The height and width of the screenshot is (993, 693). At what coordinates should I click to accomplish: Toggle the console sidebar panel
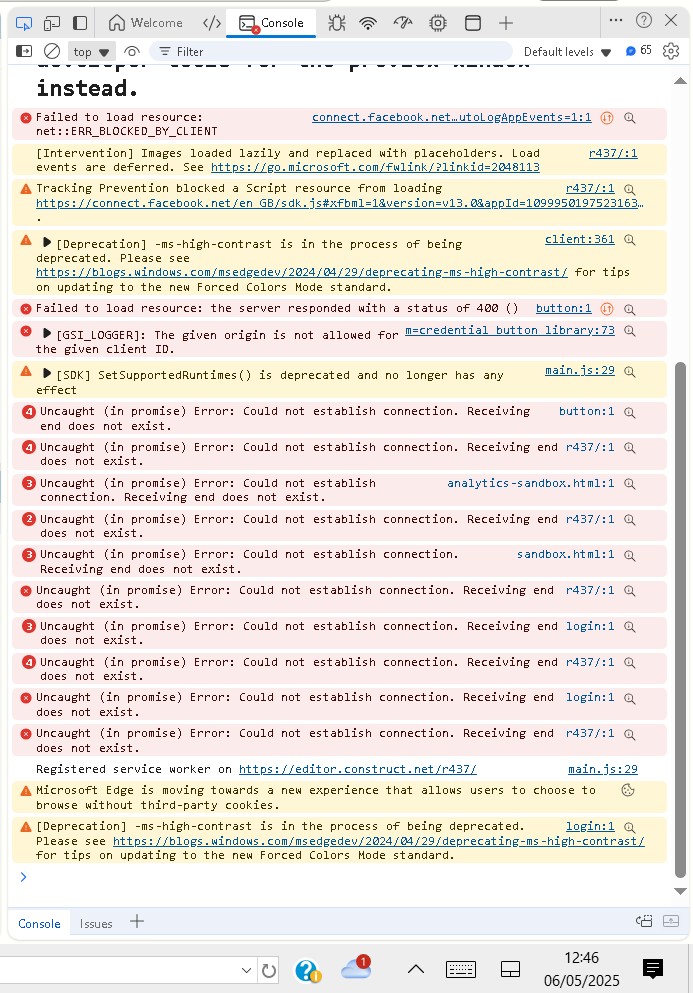coord(24,51)
